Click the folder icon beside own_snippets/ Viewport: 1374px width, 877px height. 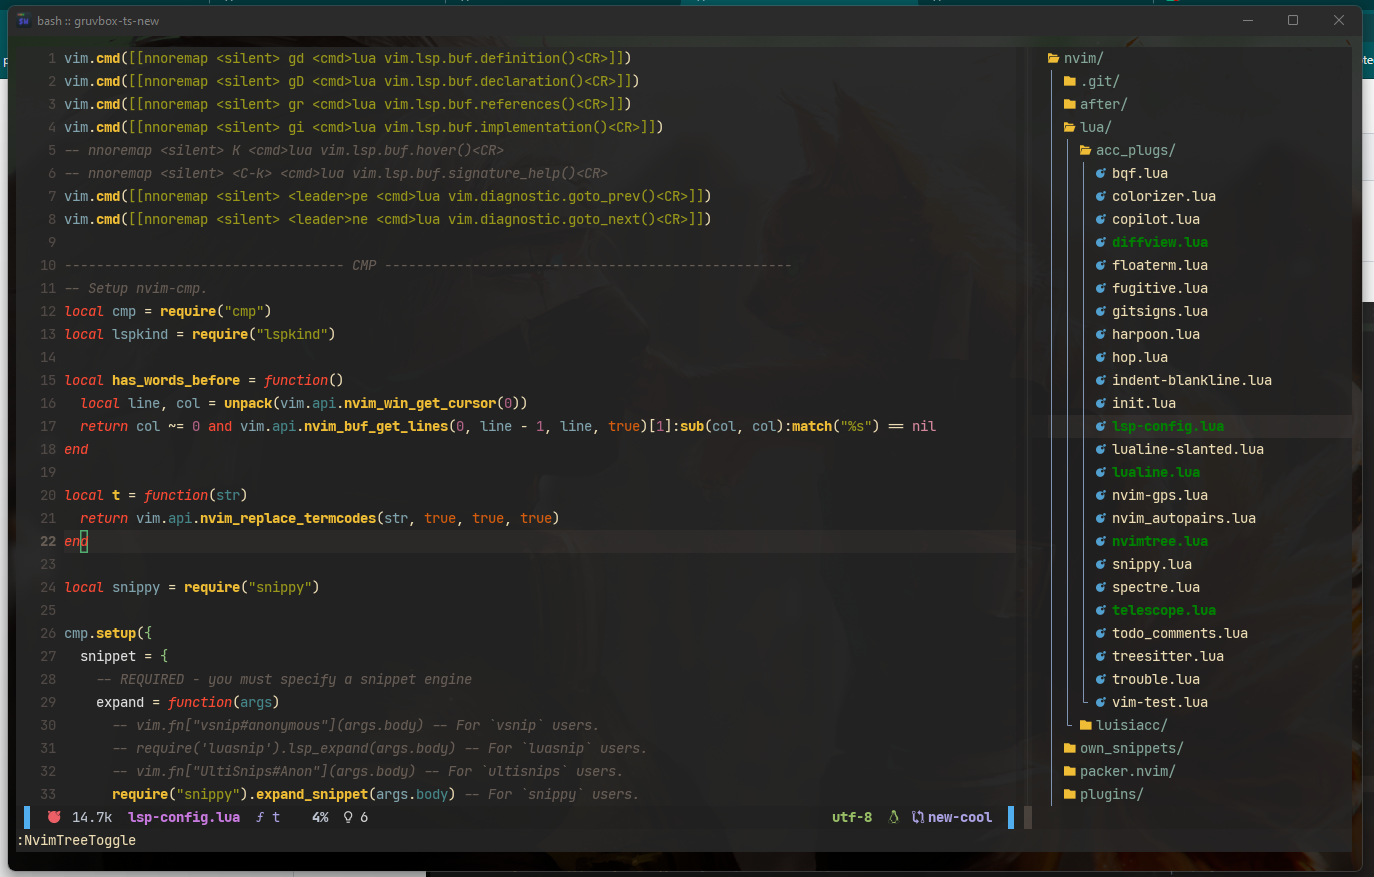tap(1069, 748)
